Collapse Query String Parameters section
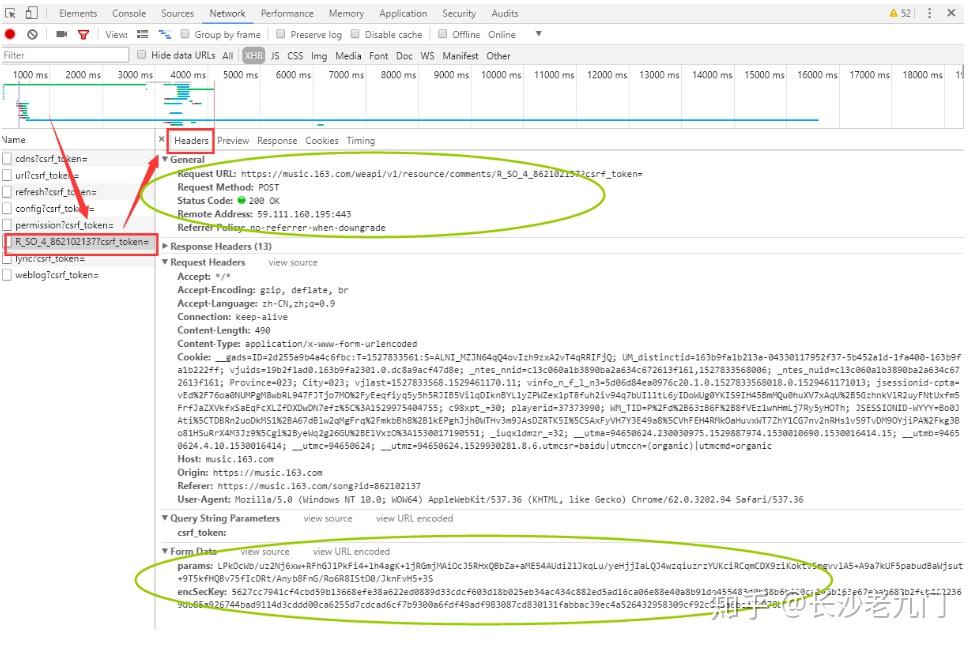The height and width of the screenshot is (645, 972). coord(166,518)
